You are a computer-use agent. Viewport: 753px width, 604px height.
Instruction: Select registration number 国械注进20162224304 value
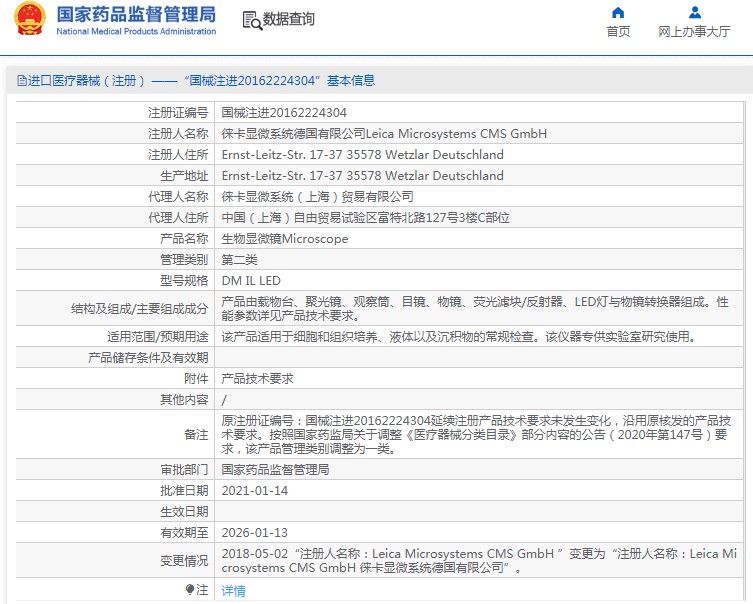pyautogui.click(x=284, y=113)
